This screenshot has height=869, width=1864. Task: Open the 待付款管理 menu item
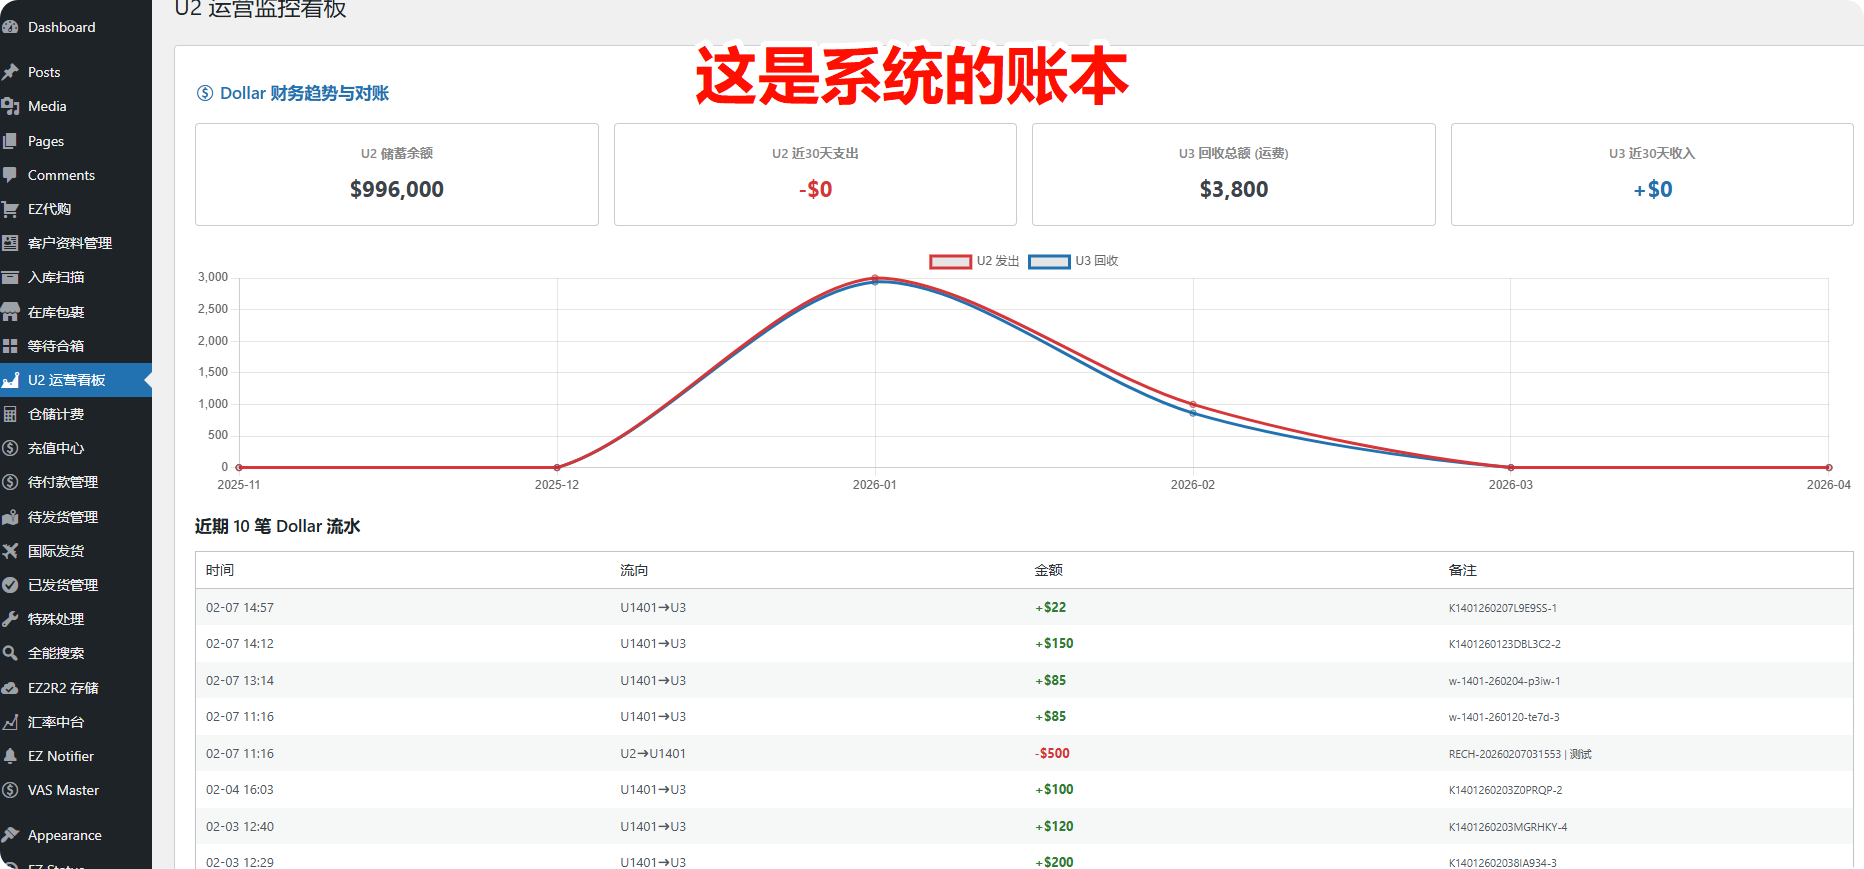(62, 482)
